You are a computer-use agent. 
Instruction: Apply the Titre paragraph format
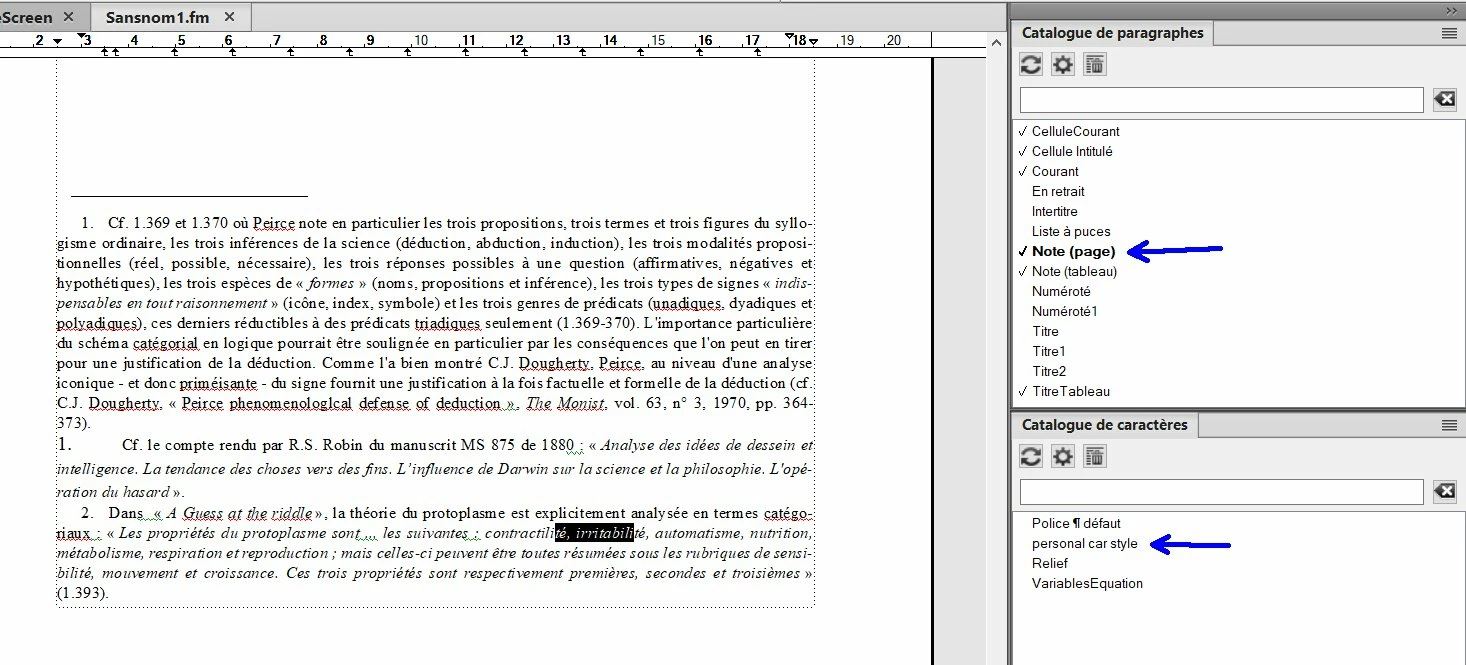point(1045,331)
